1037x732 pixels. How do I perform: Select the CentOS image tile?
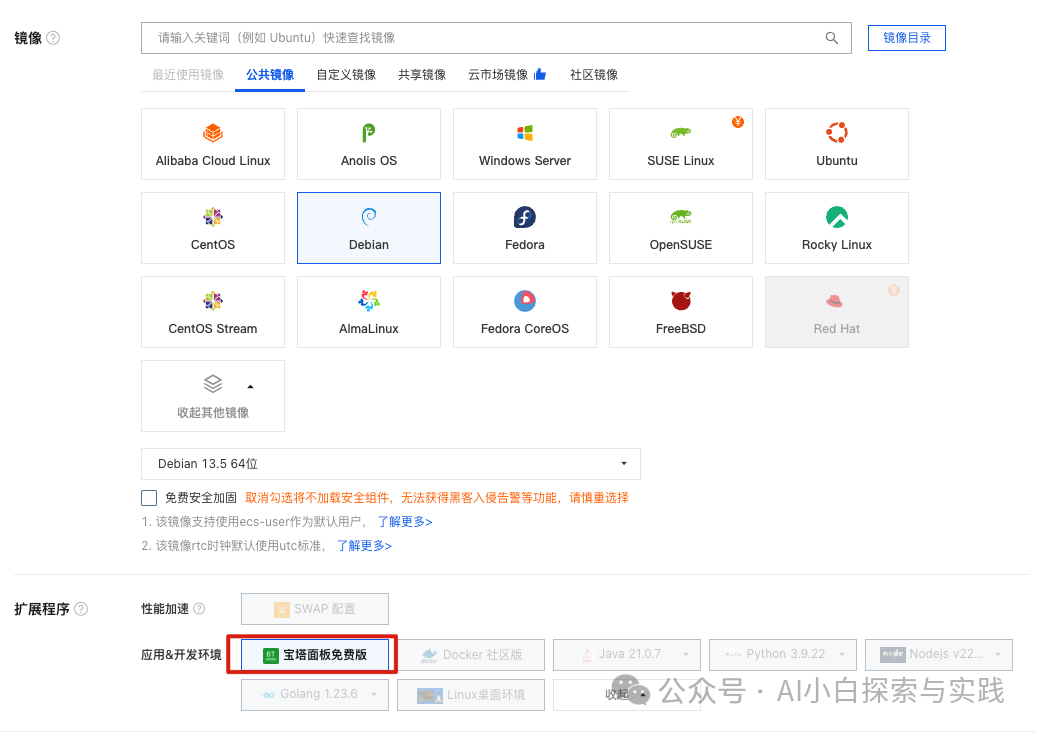[213, 228]
